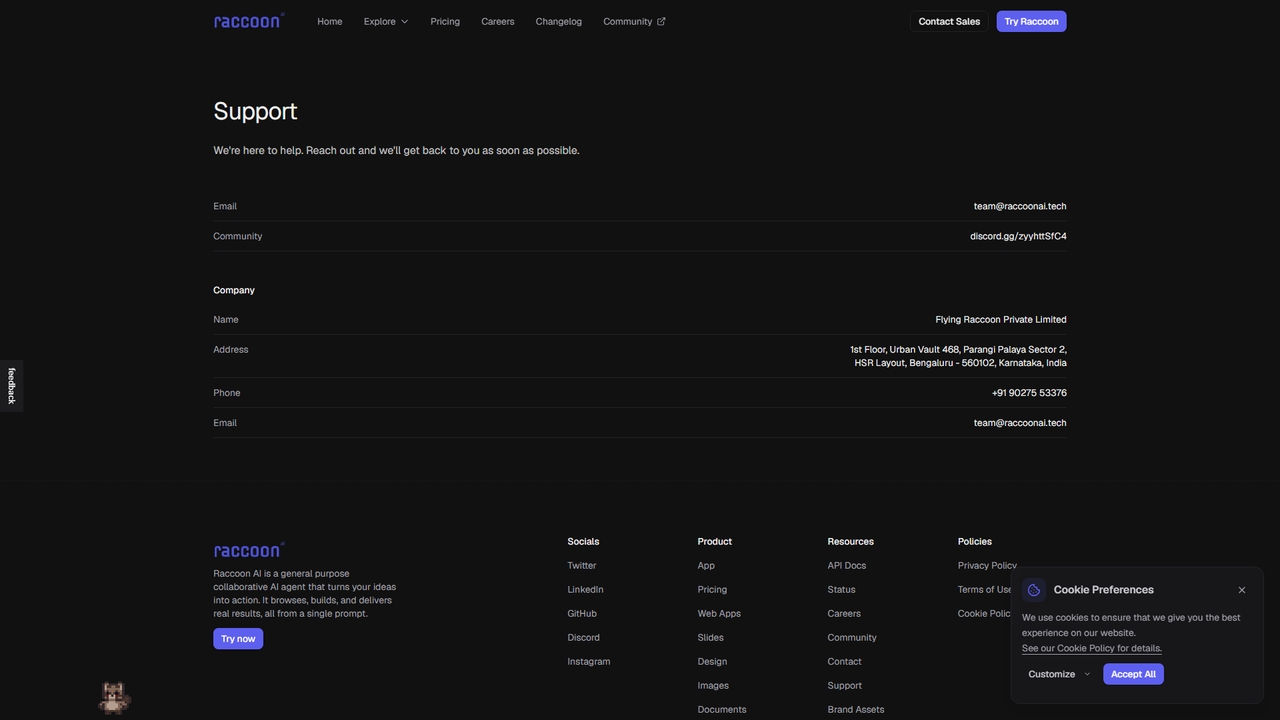
Task: Click the Accept All cookies button
Action: [x=1133, y=674]
